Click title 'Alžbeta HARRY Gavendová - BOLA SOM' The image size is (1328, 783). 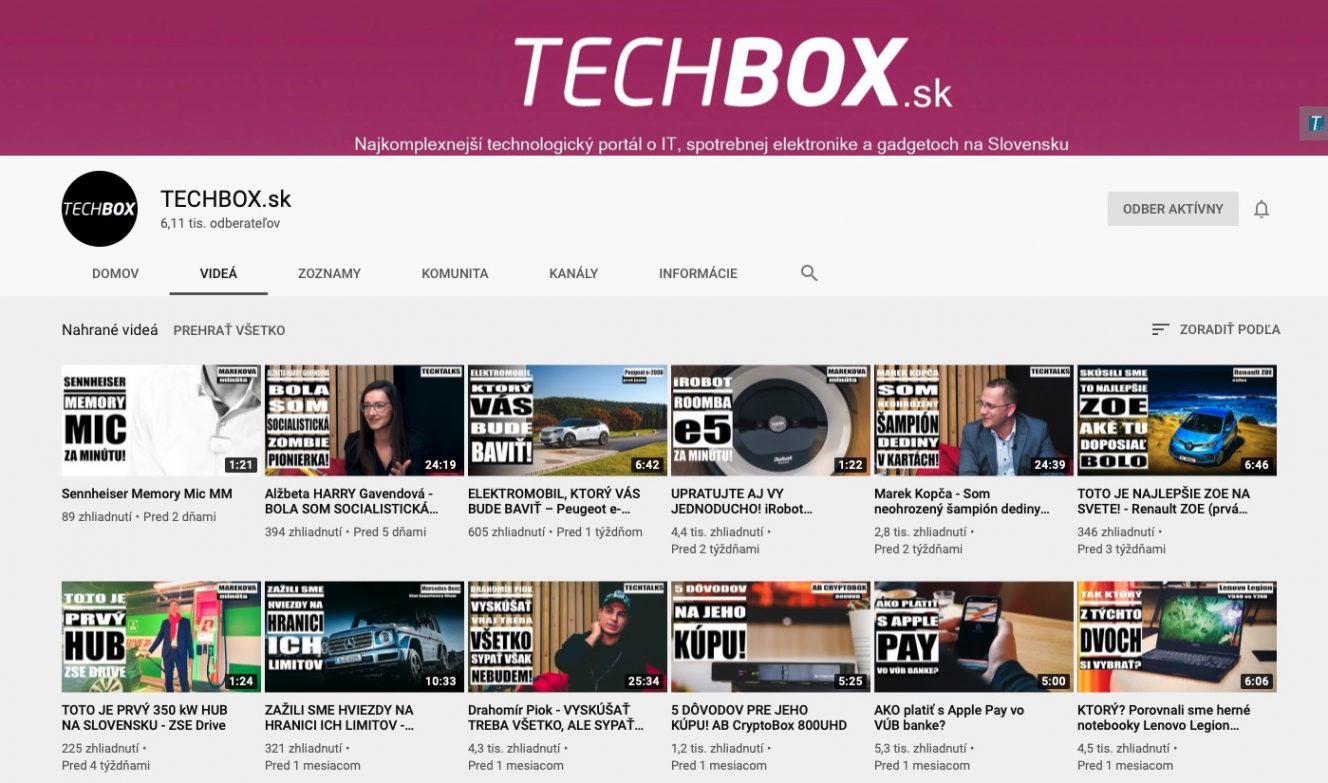[352, 501]
